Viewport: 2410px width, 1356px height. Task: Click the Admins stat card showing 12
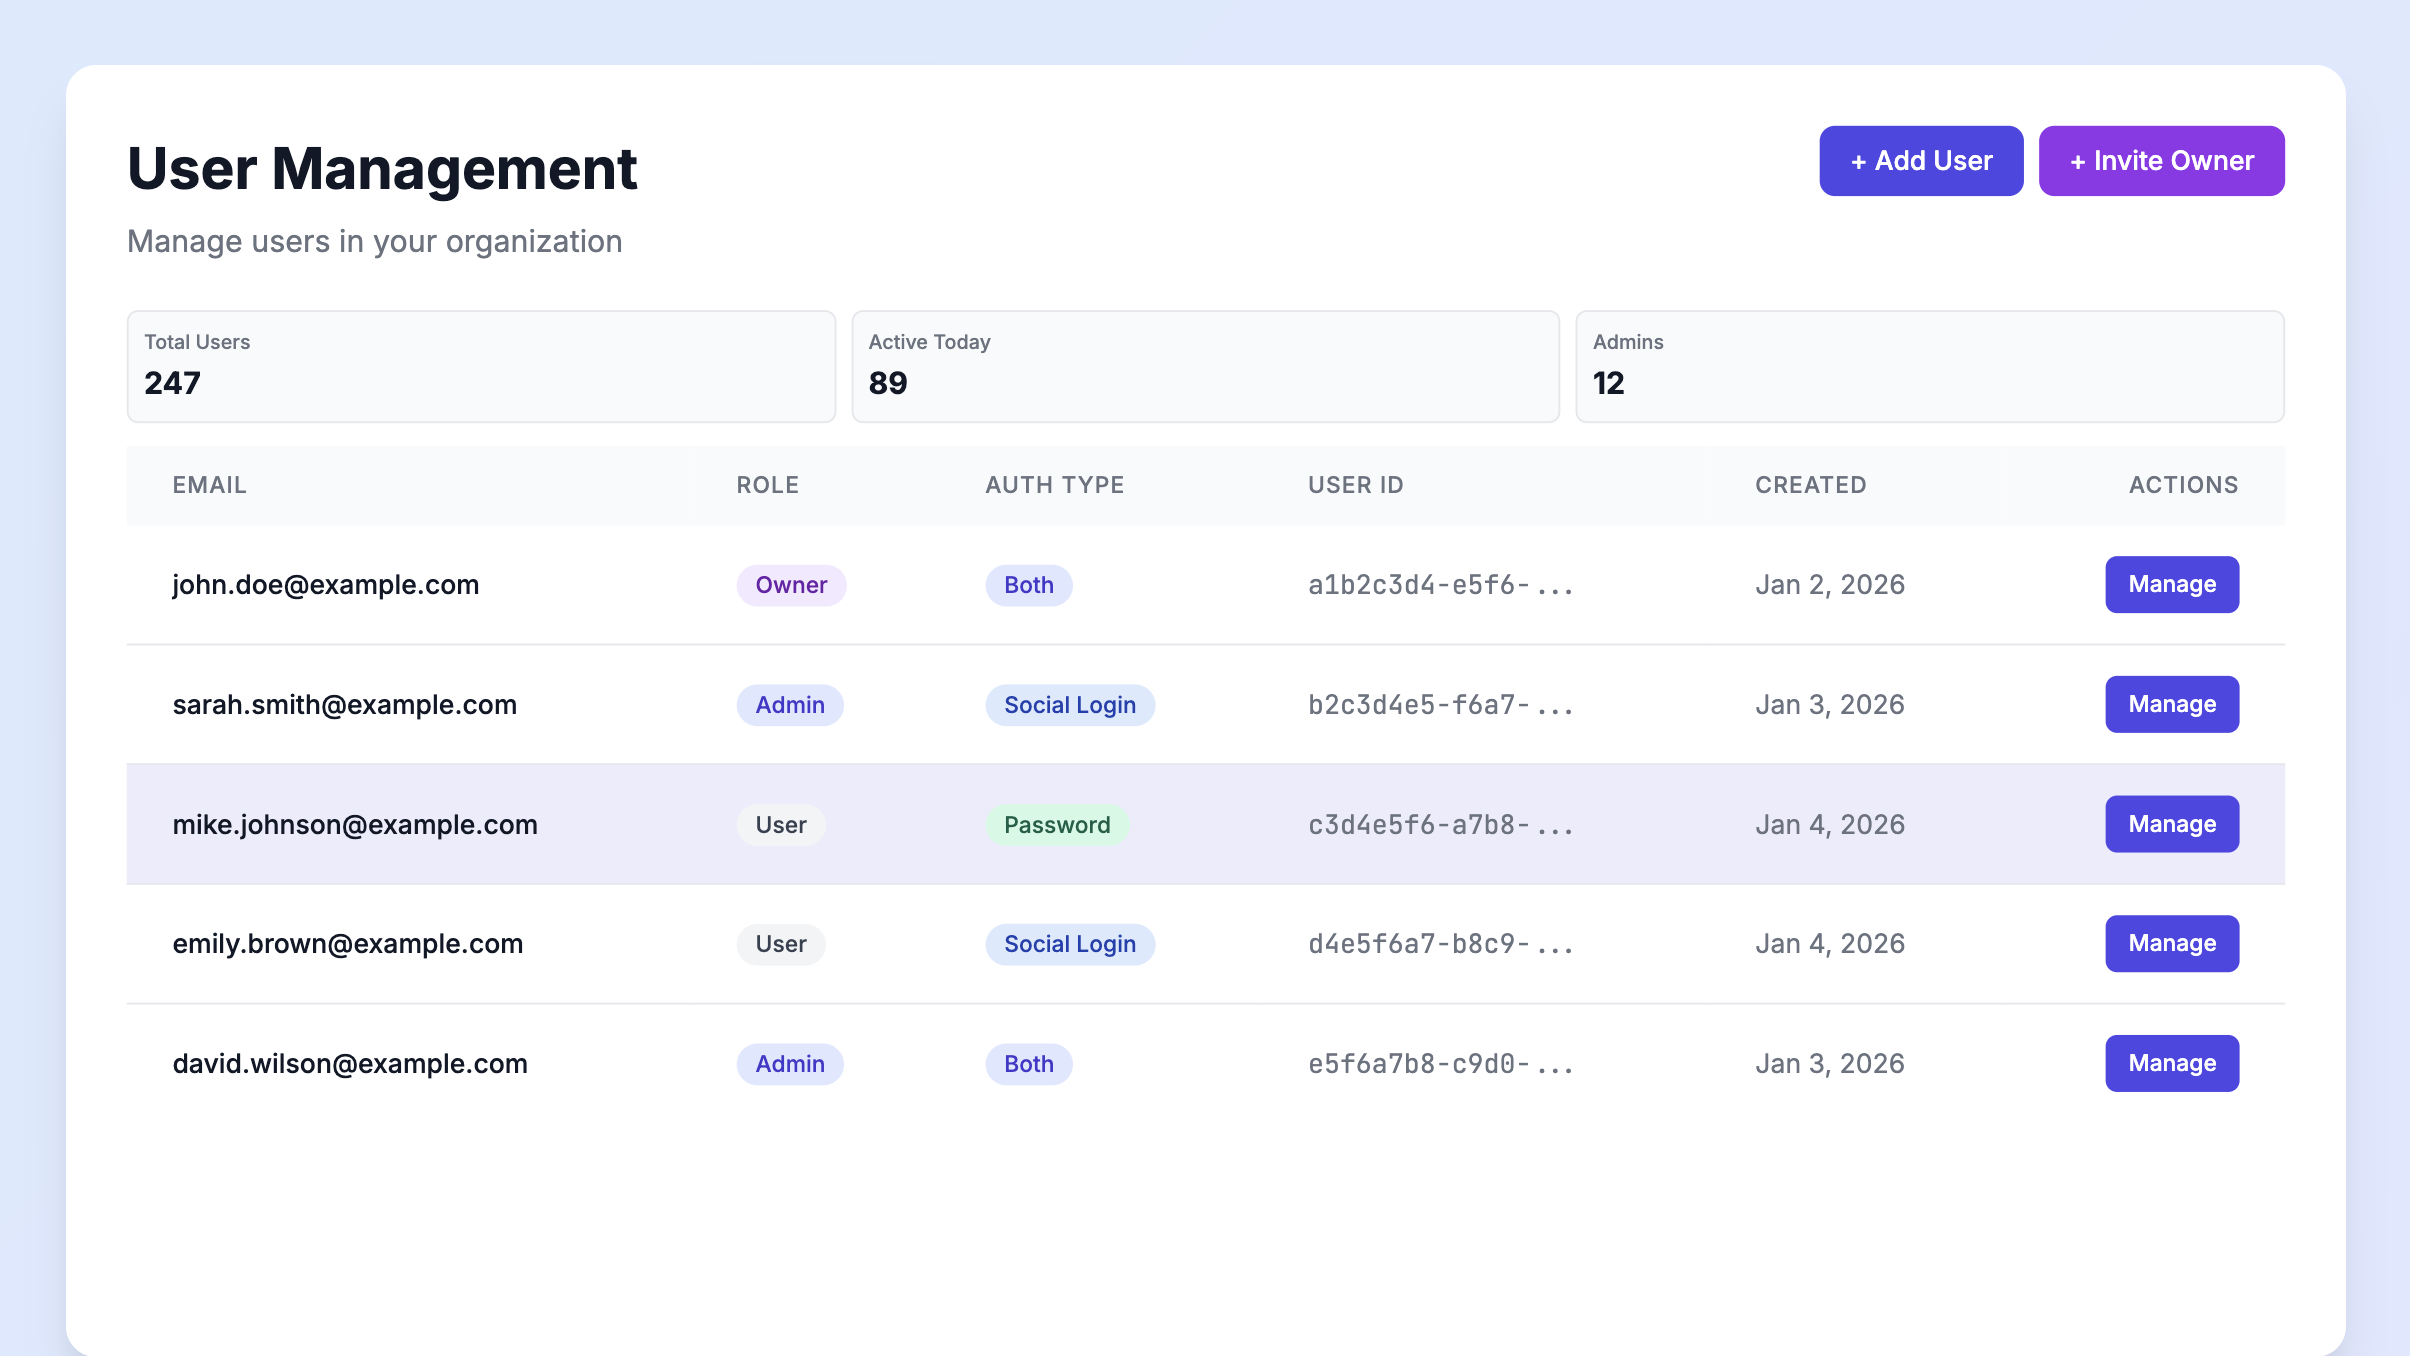click(x=1929, y=366)
